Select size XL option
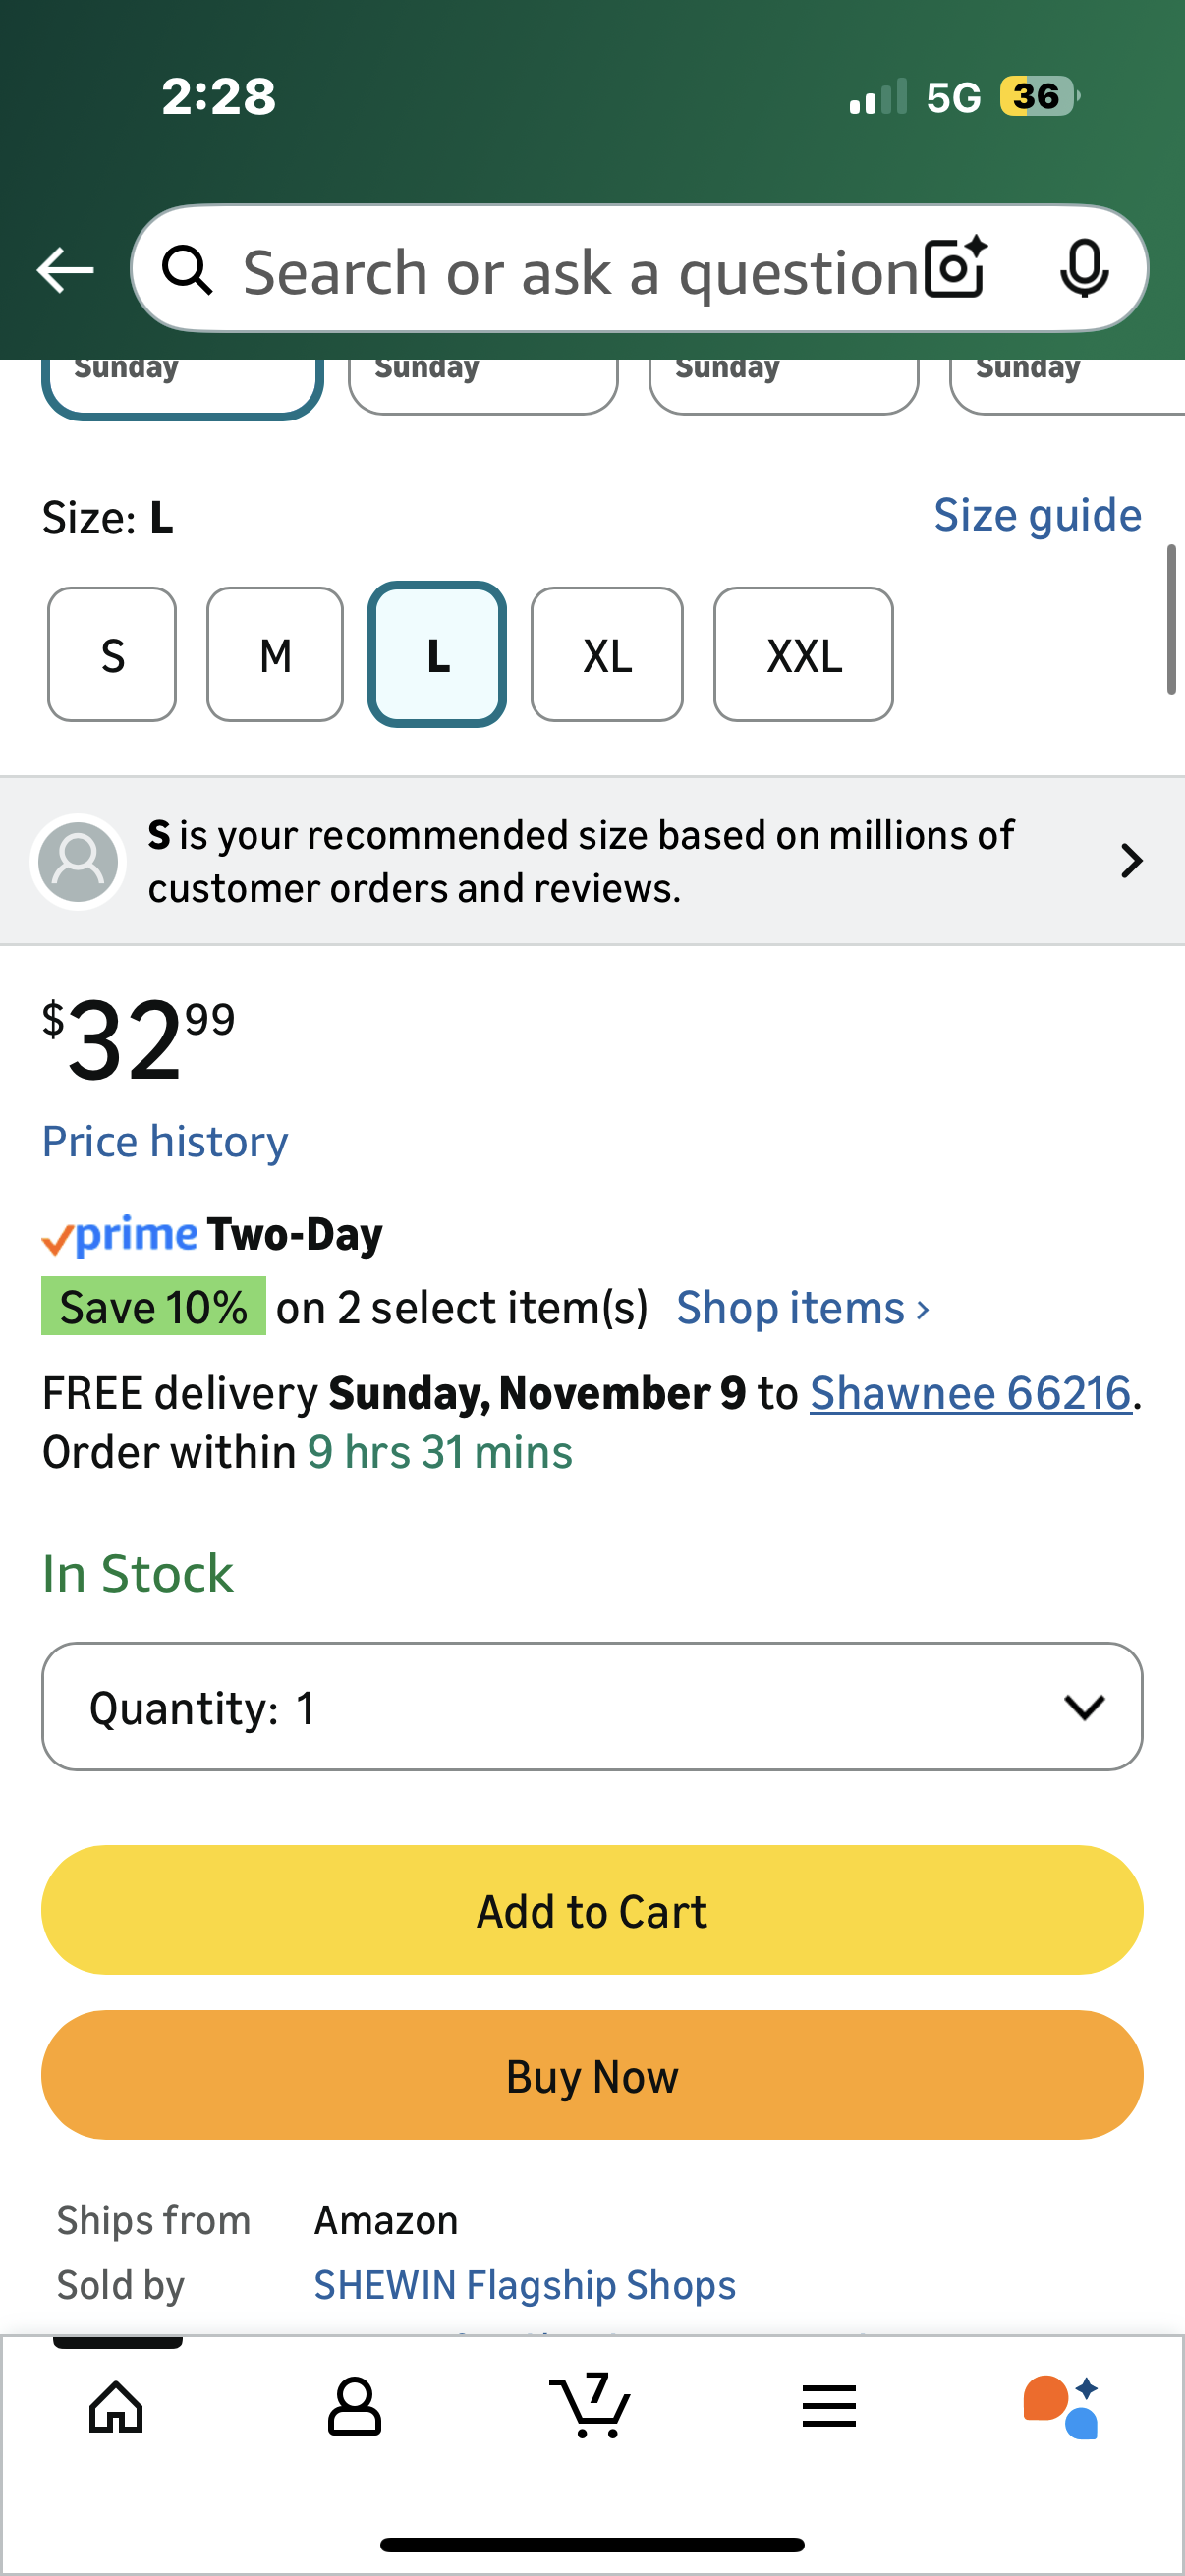Image resolution: width=1185 pixels, height=2576 pixels. click(x=607, y=655)
